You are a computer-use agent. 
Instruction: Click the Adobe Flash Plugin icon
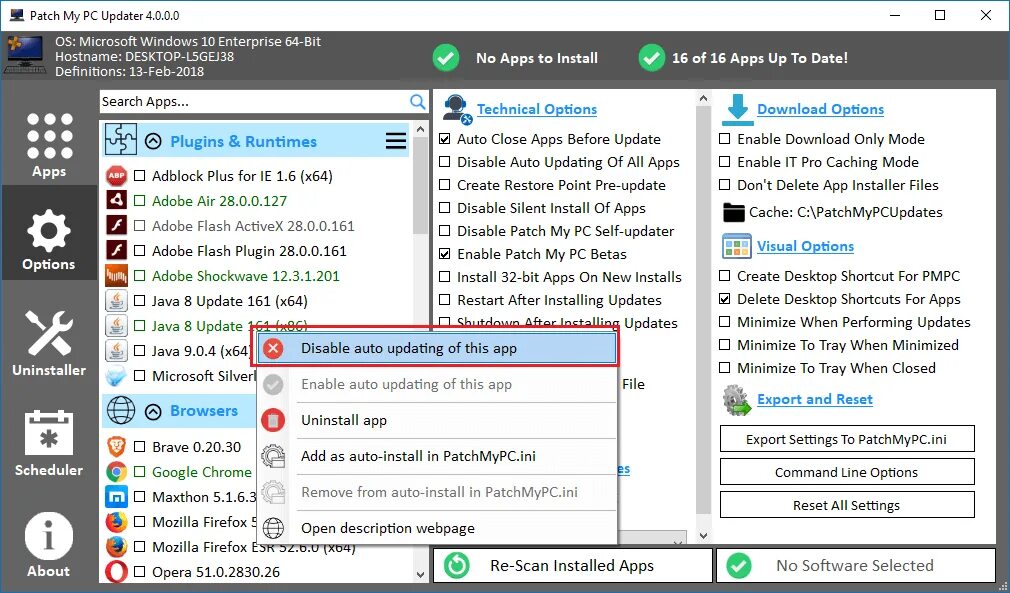[117, 251]
